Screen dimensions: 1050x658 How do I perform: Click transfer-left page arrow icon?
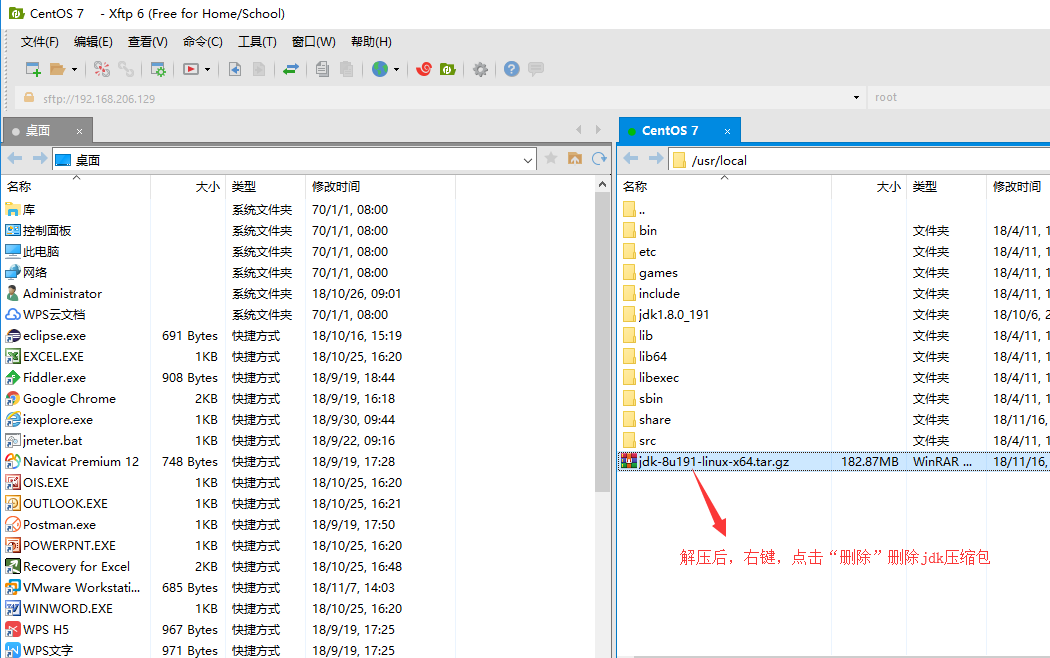(x=235, y=69)
